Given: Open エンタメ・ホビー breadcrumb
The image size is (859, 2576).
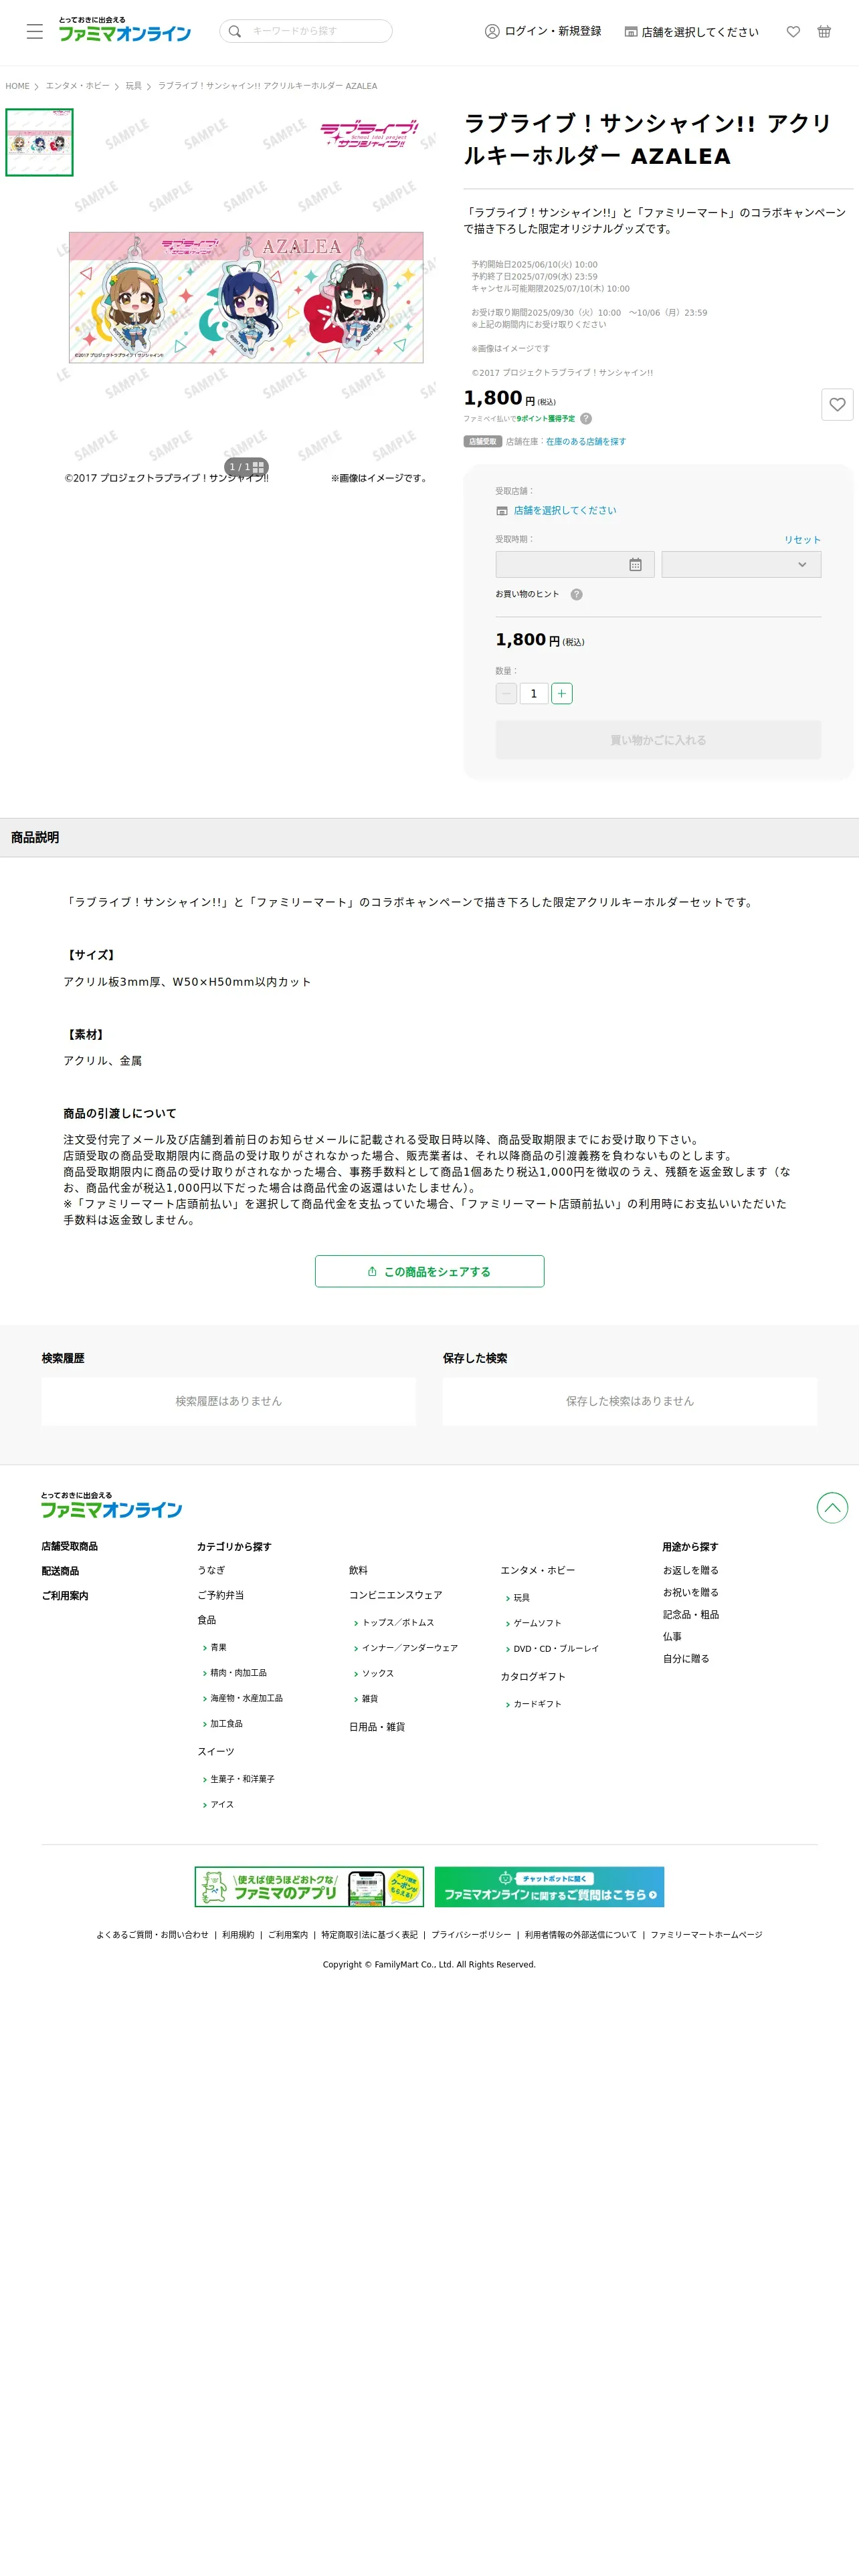Looking at the screenshot, I should tap(77, 86).
